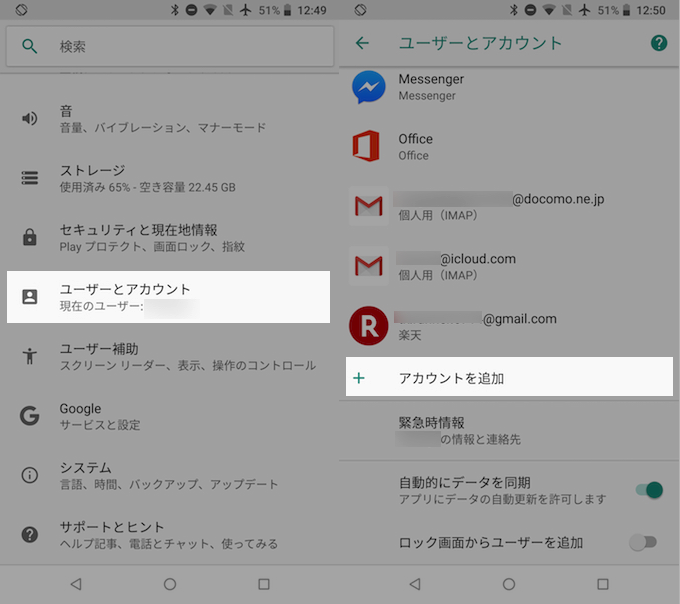Screen dimensions: 680x604
Task: Click the search input field
Action: click(180, 46)
